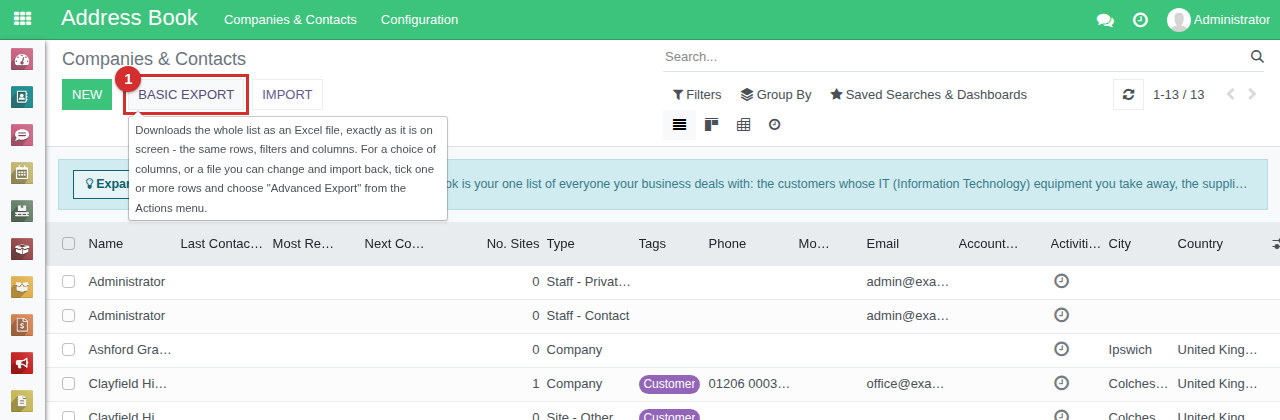Screen dimensions: 1280x420
Task: Sort by Phone column header
Action: coord(727,243)
